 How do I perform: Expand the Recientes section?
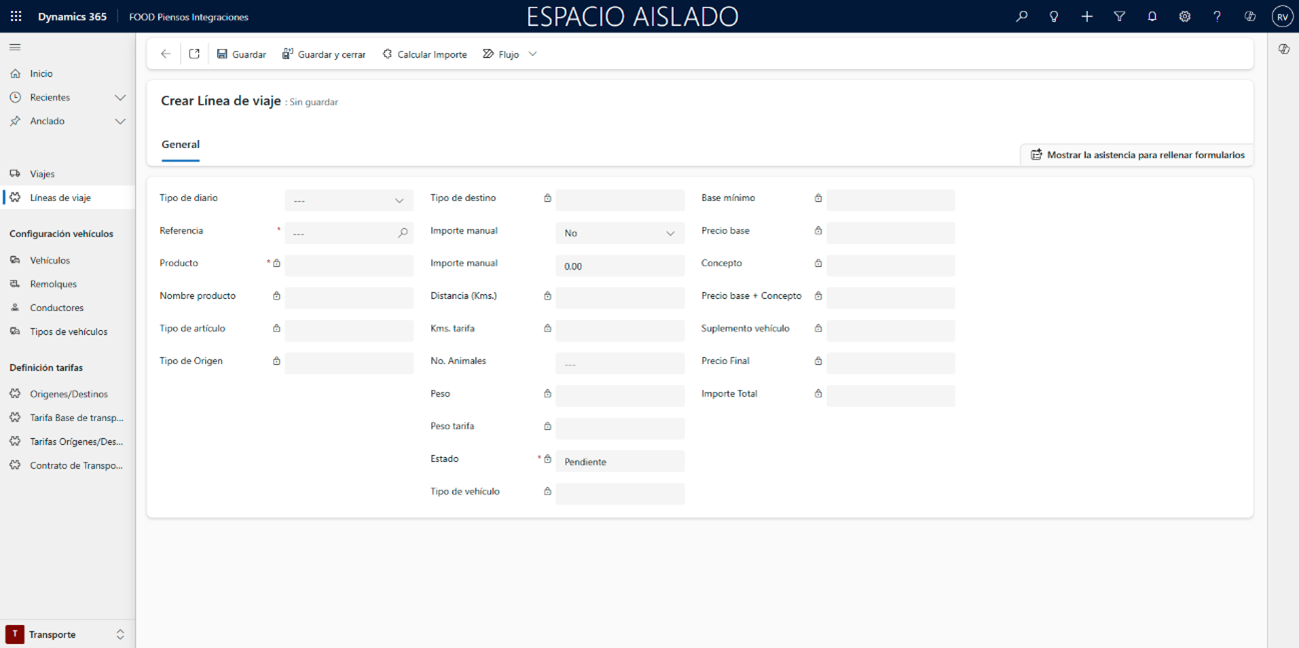point(120,98)
